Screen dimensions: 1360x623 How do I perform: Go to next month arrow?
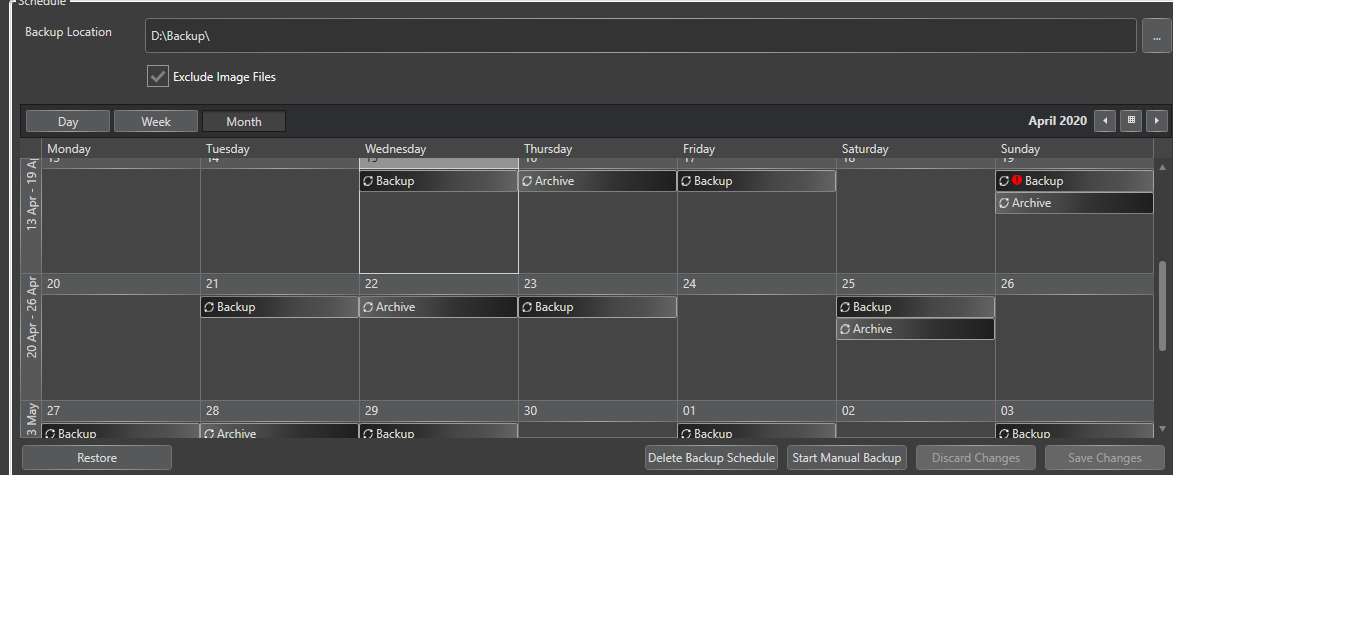1157,121
